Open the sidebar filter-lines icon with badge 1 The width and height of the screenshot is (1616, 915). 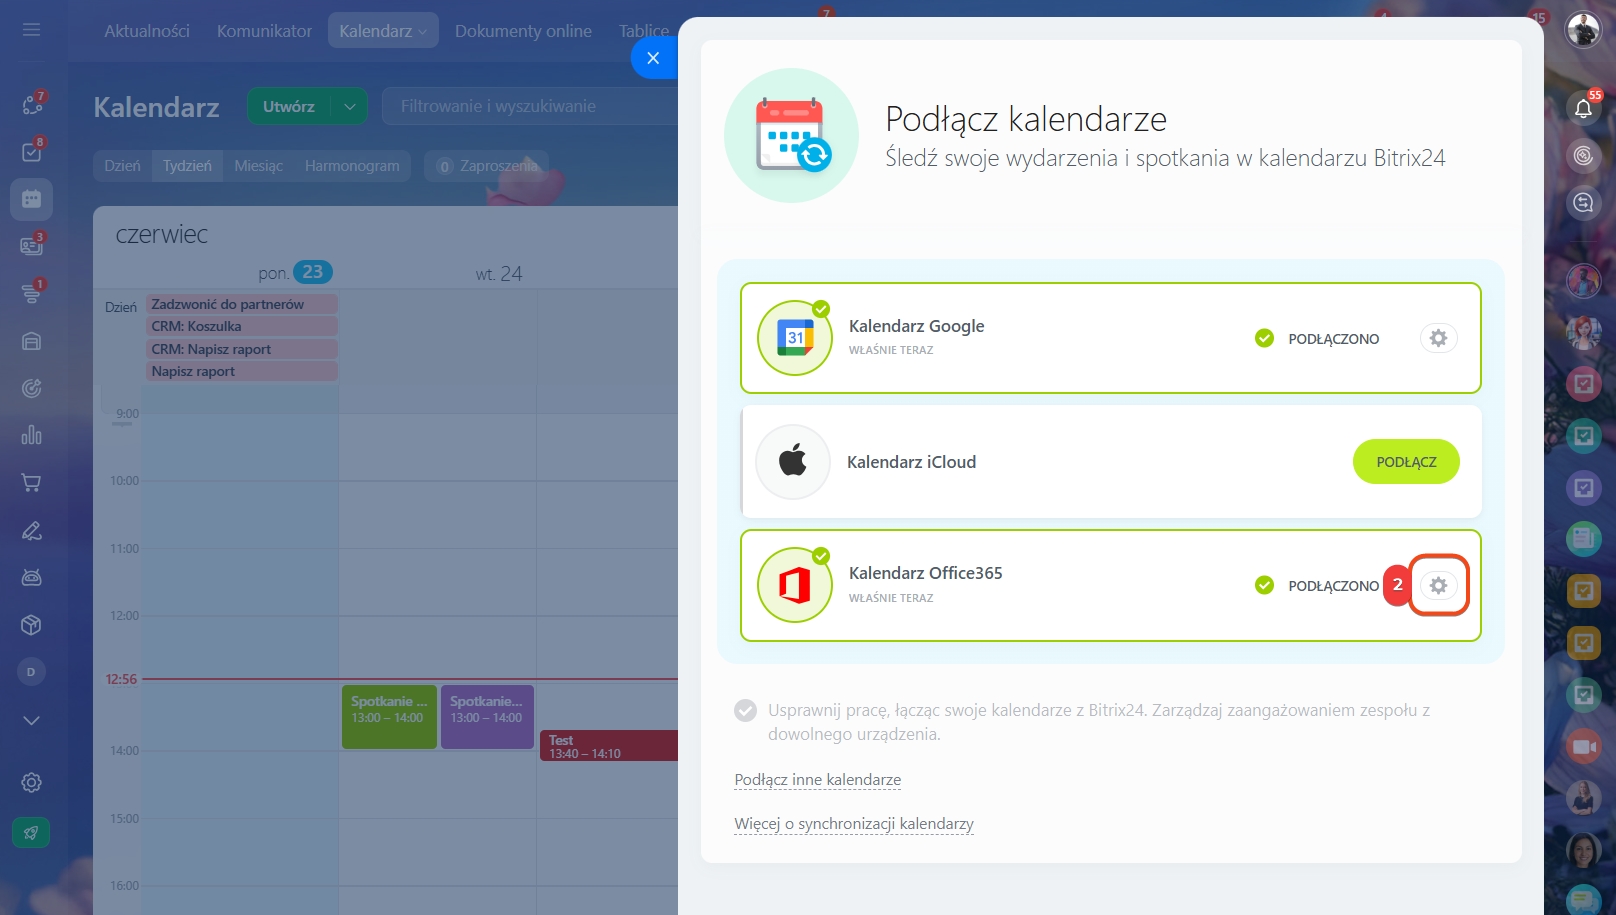click(x=31, y=293)
